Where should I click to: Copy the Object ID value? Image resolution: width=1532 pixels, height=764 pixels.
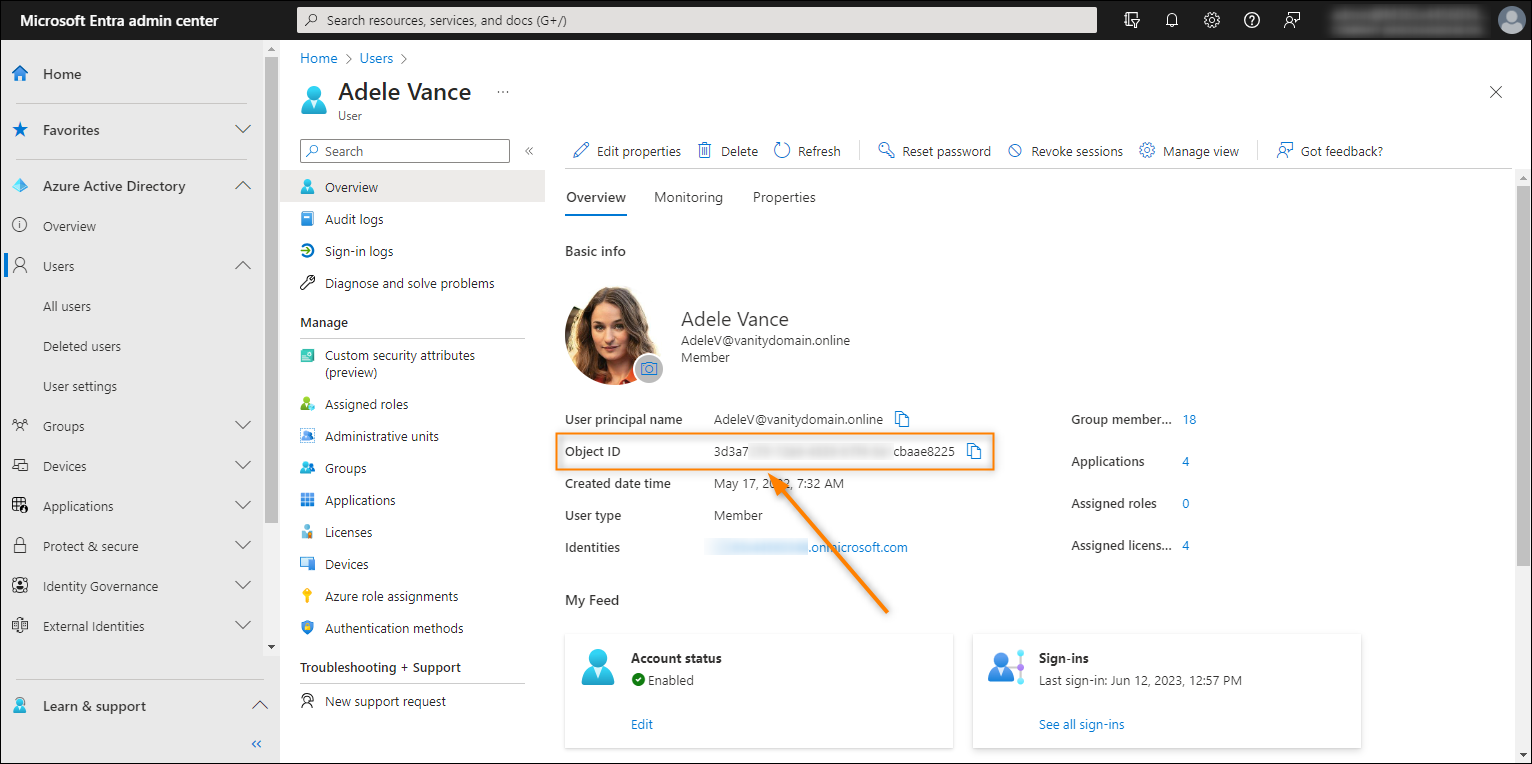974,452
